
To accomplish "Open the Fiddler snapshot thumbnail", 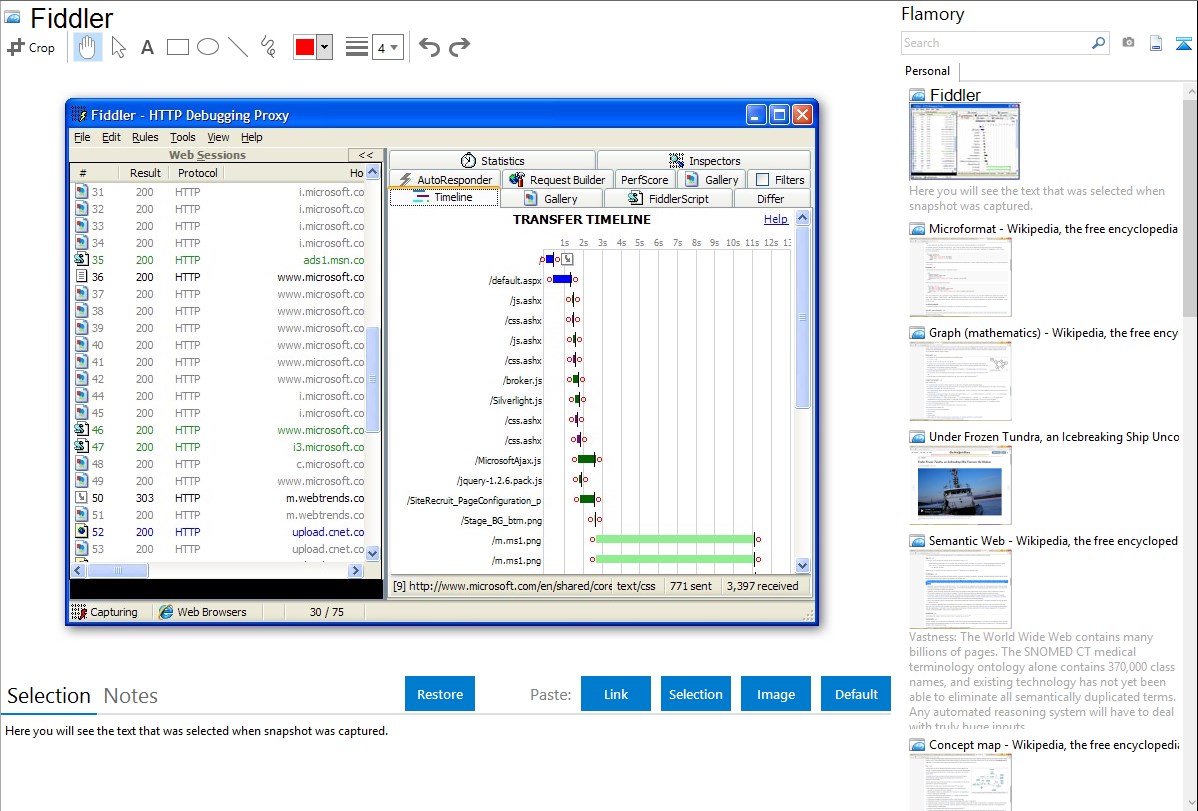I will [964, 142].
